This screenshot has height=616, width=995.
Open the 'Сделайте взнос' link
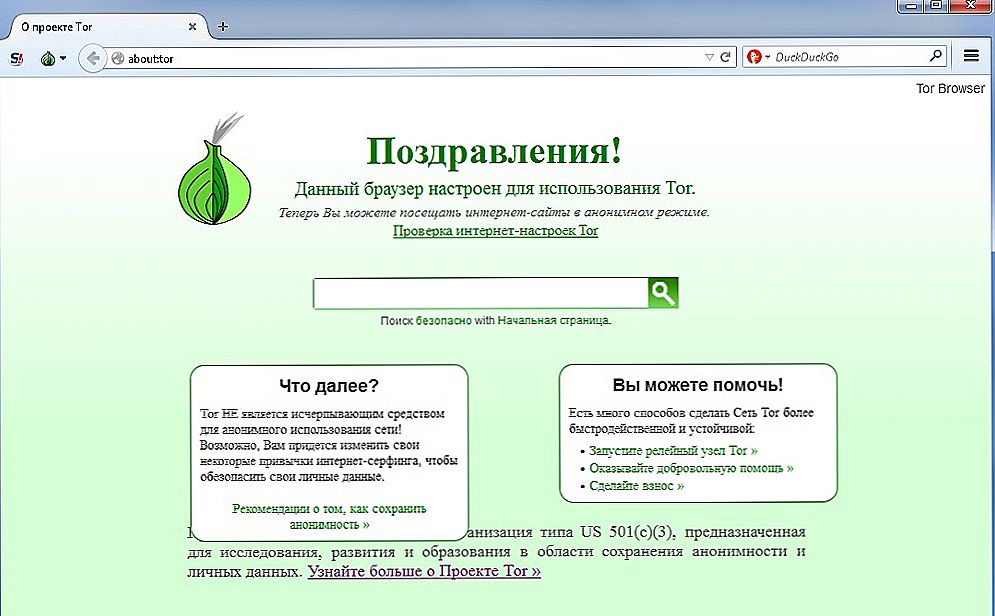(636, 486)
